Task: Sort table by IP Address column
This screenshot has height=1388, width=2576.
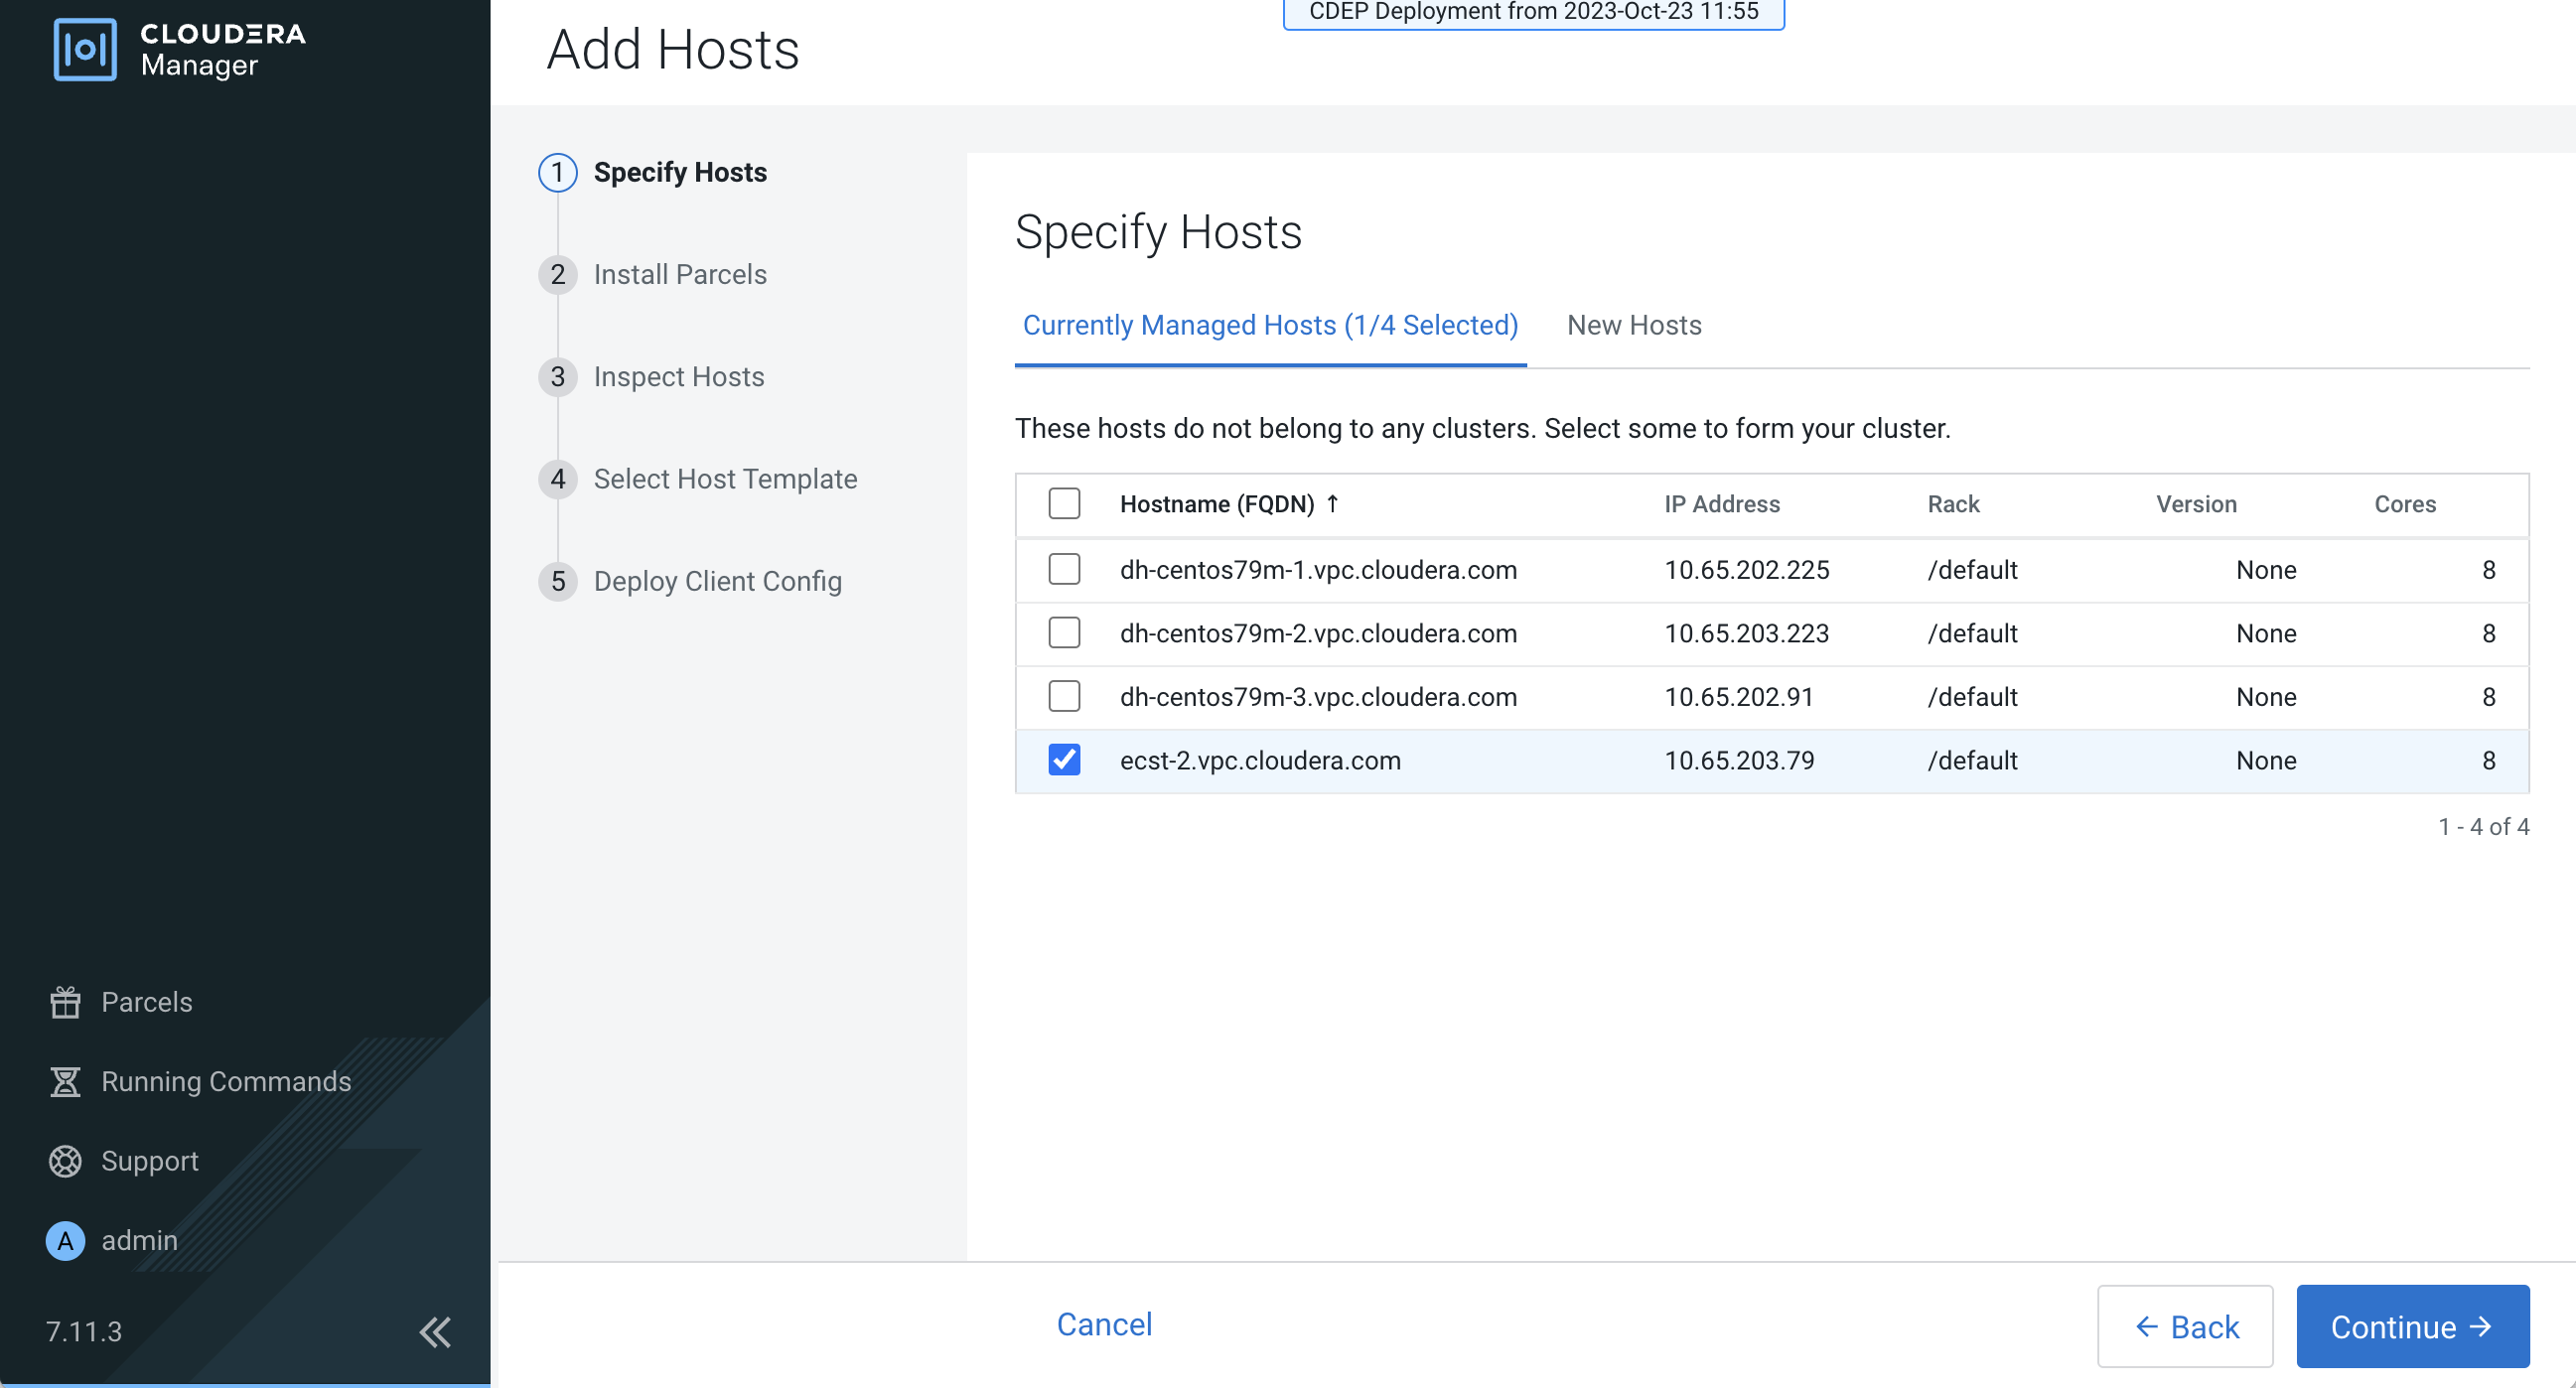Action: (1721, 504)
